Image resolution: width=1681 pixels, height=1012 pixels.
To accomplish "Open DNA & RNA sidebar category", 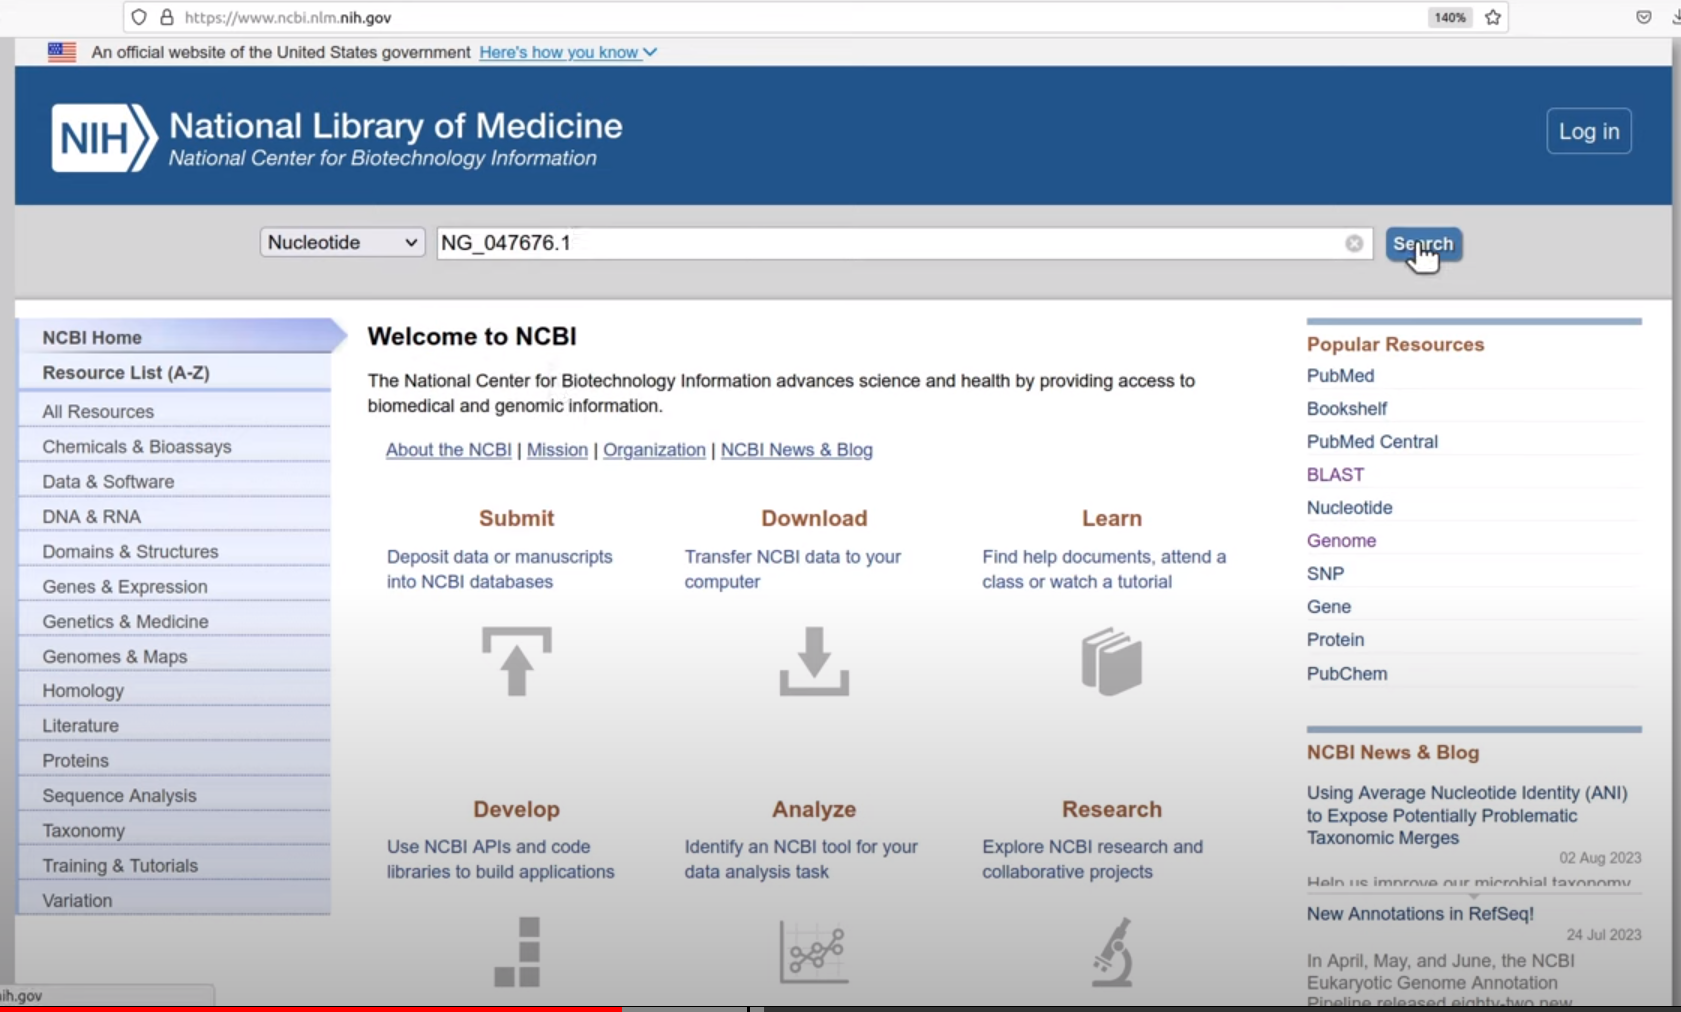I will [x=92, y=516].
